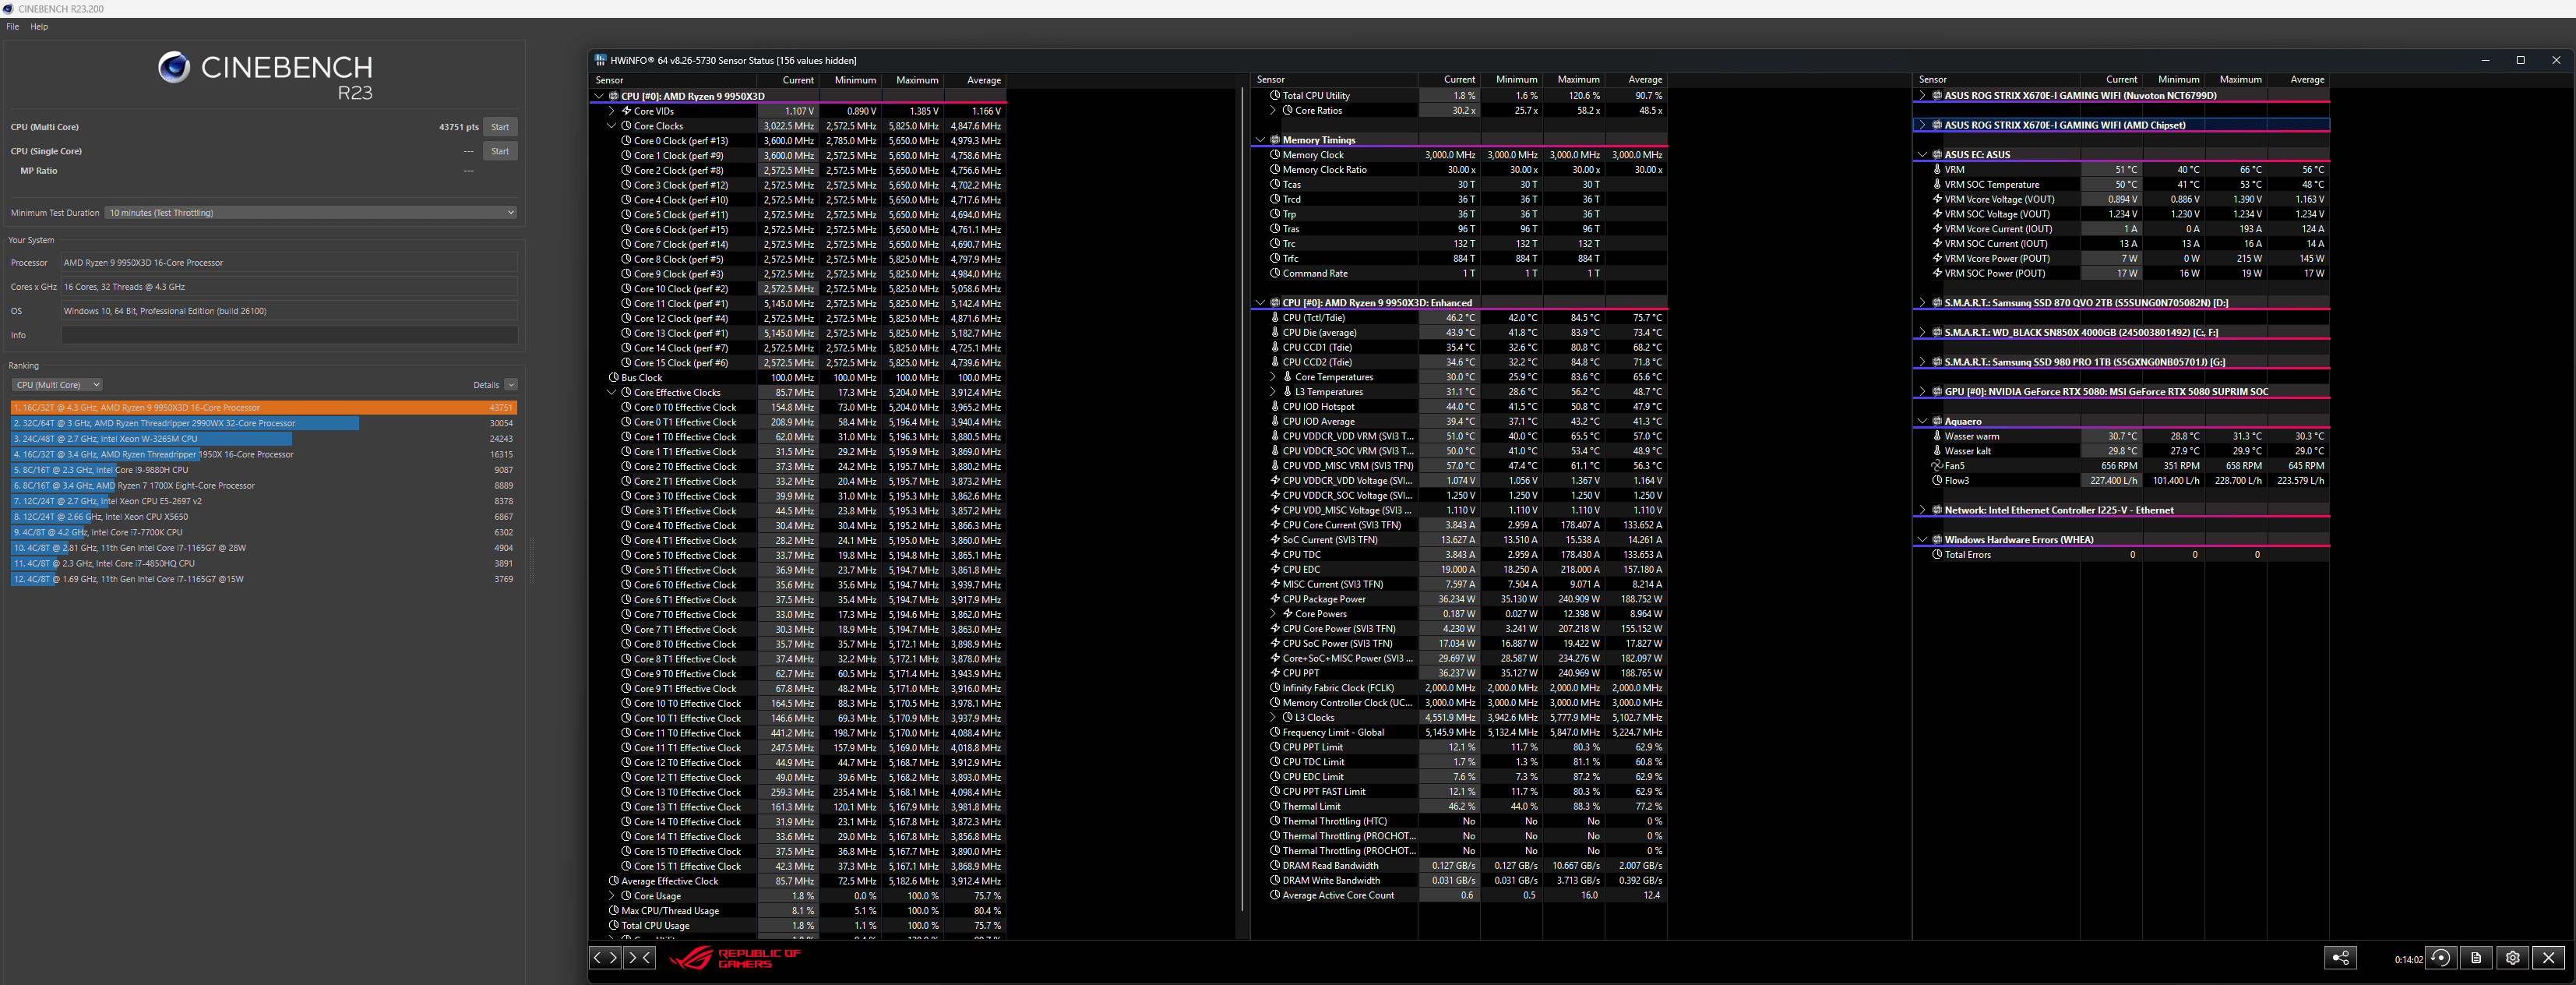Expand the Core Usage row
This screenshot has height=985, width=2576.
pyautogui.click(x=612, y=896)
